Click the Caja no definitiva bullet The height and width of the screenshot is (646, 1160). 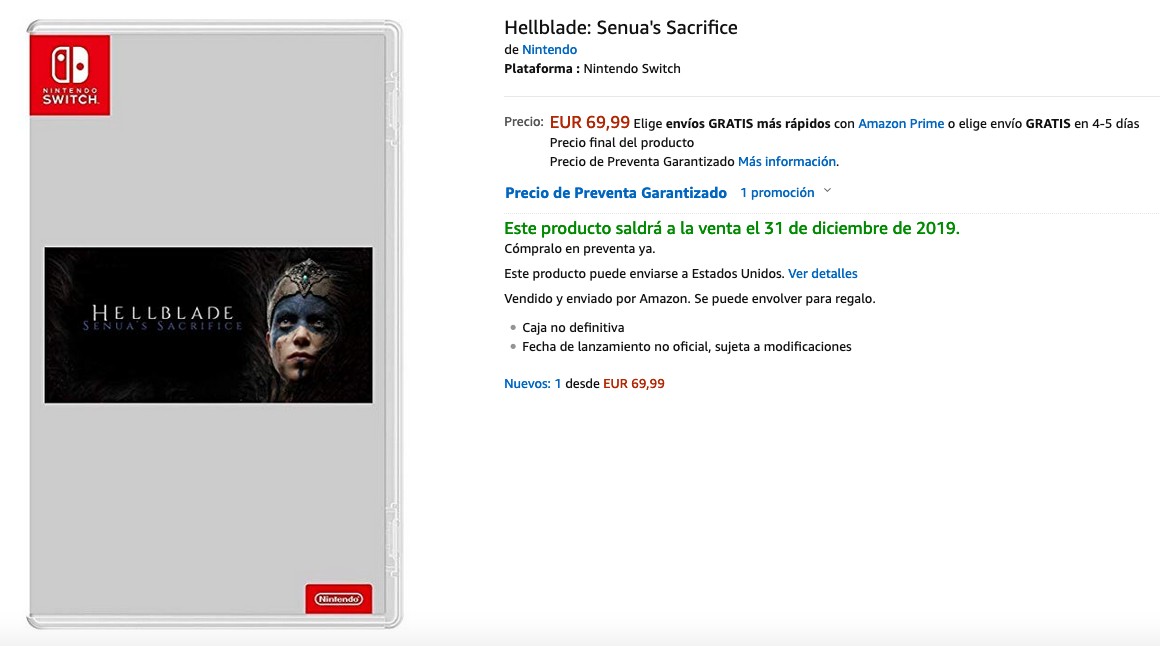573,328
